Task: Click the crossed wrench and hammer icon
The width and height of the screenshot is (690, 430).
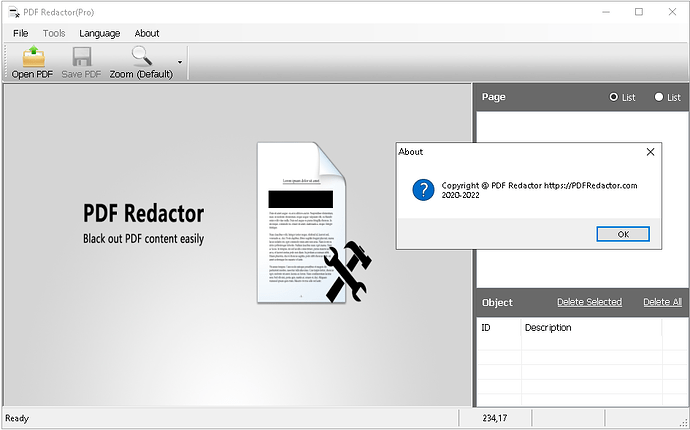Action: 348,271
